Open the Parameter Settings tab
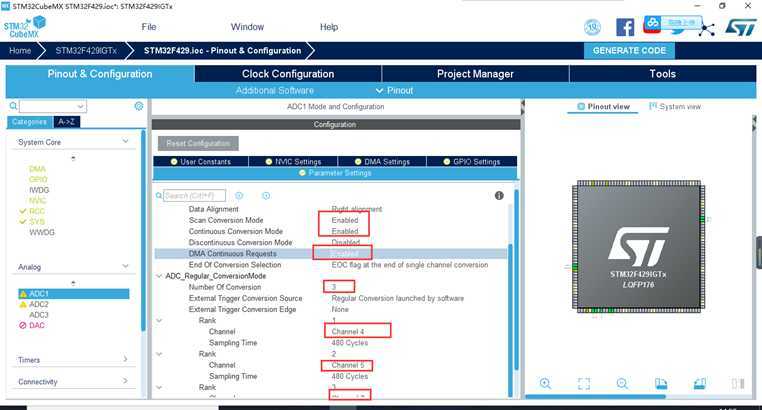The width and height of the screenshot is (762, 410). (x=335, y=173)
